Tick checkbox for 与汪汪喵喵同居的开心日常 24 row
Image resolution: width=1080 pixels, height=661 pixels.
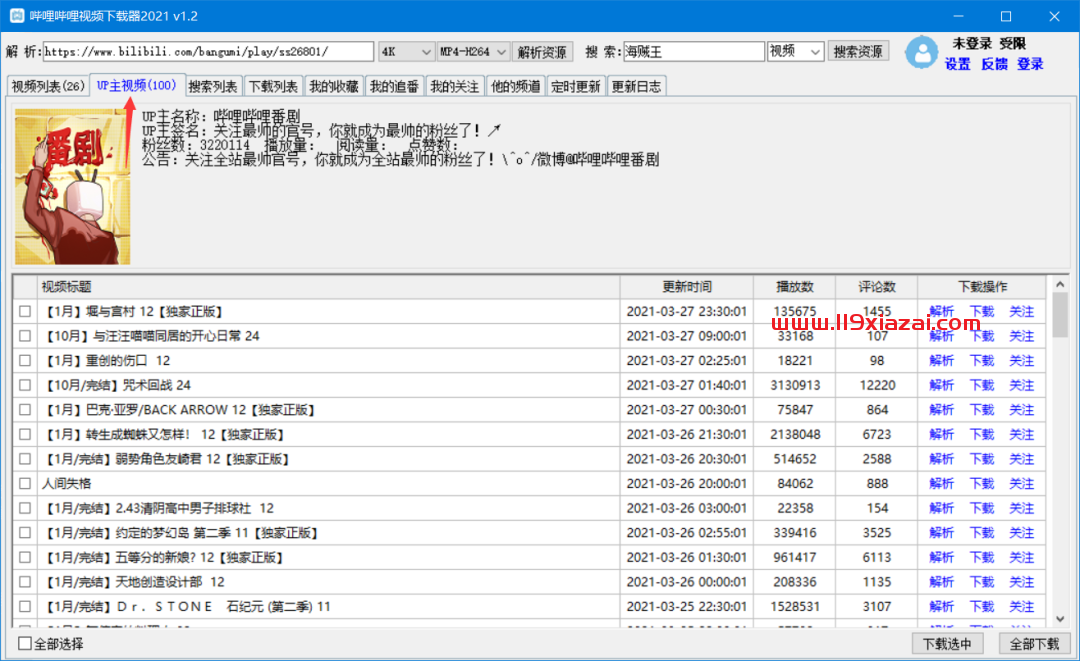tap(25, 336)
